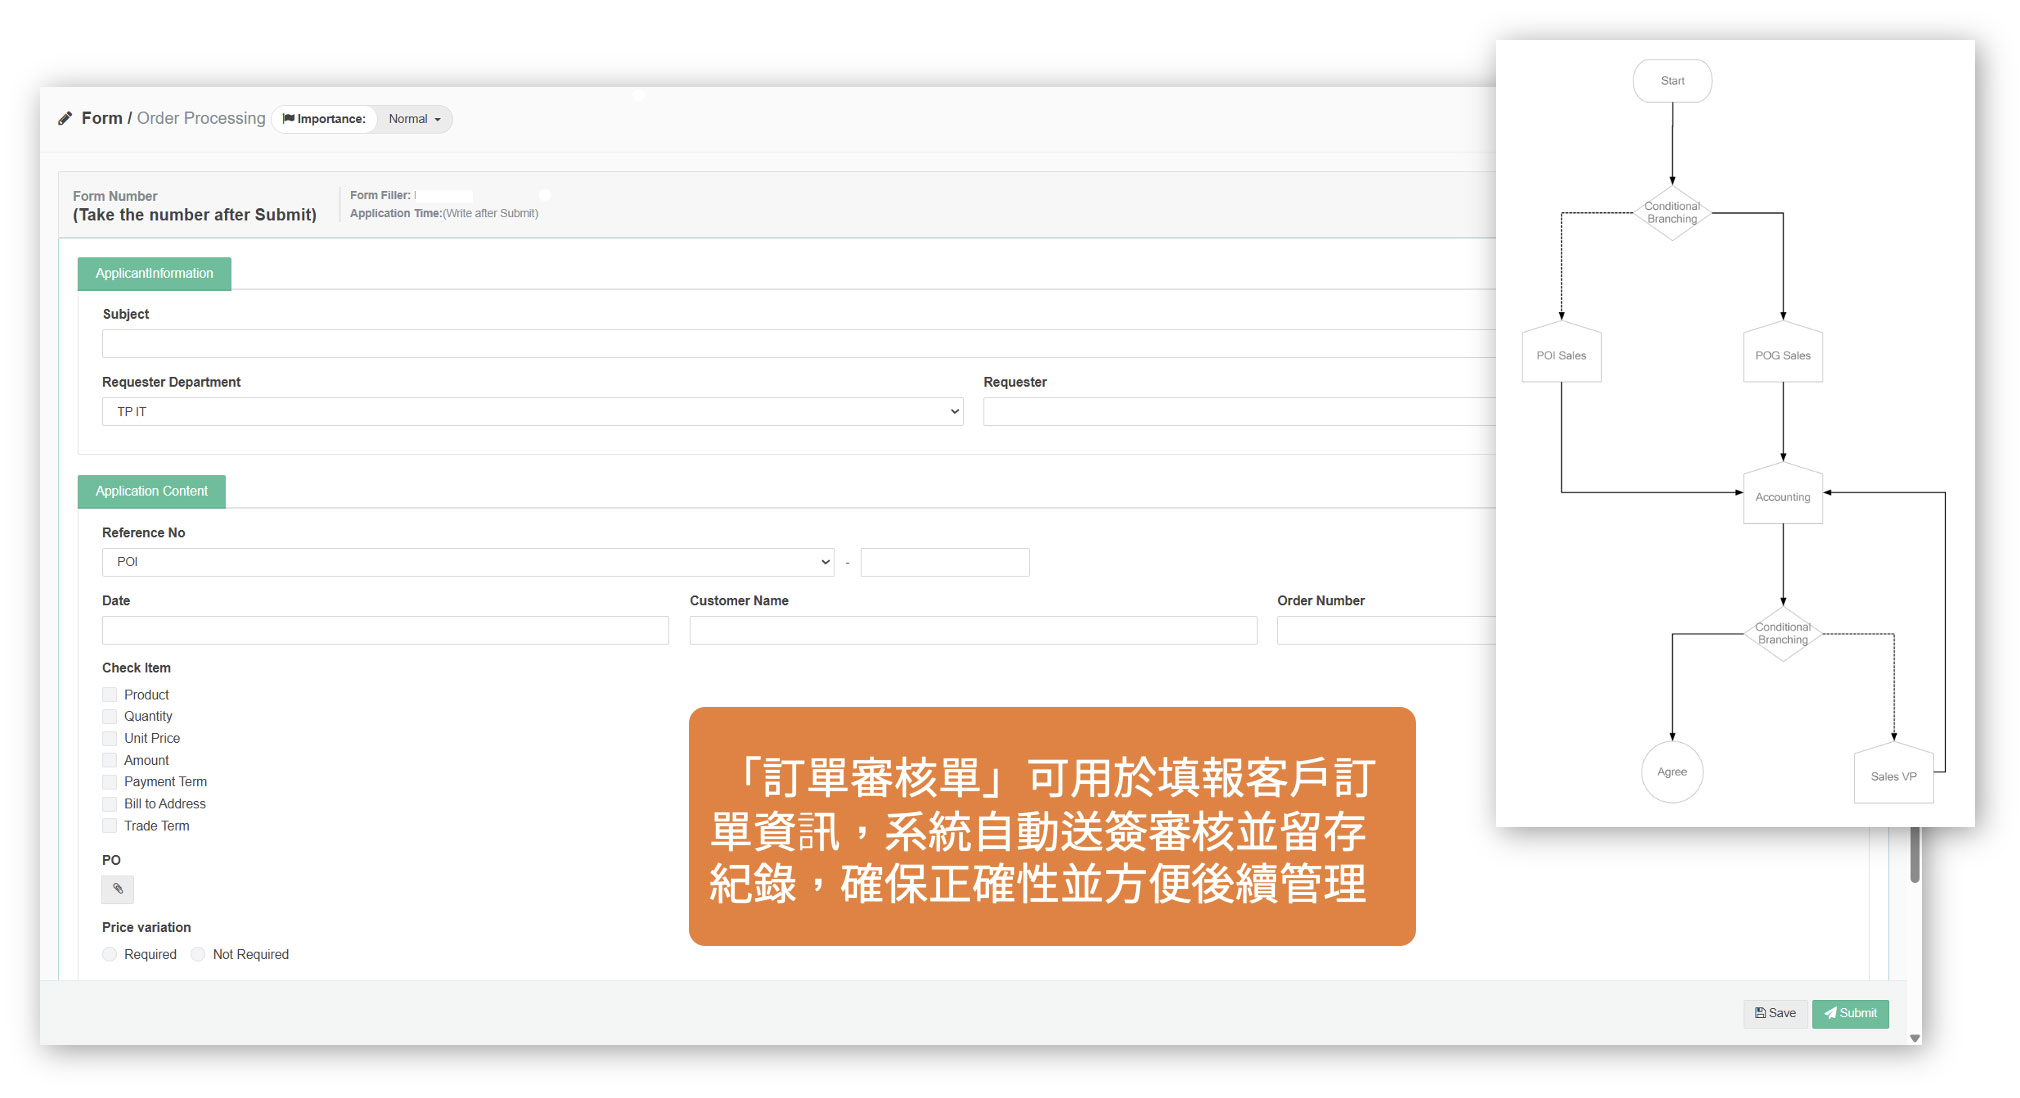Click the POI Sales workflow node
Image resolution: width=2020 pixels, height=1098 pixels.
[x=1561, y=355]
